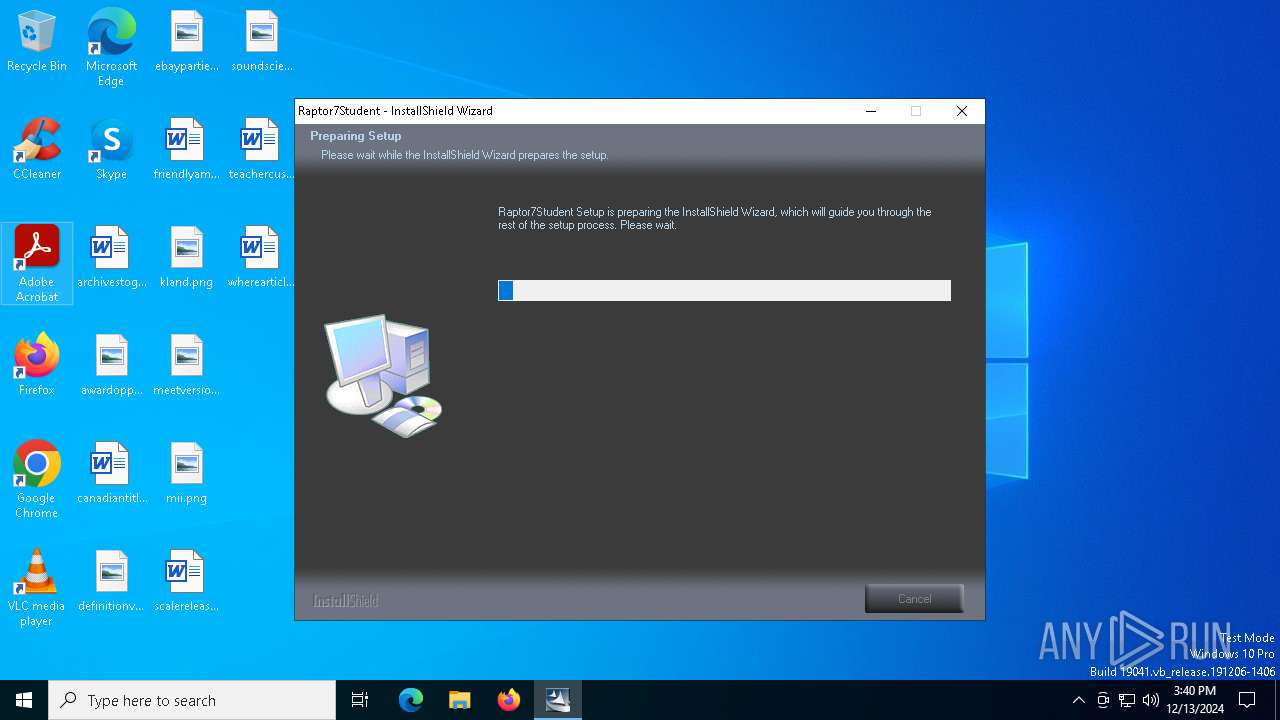Open the Windows Start menu
The width and height of the screenshot is (1280, 720).
24,700
